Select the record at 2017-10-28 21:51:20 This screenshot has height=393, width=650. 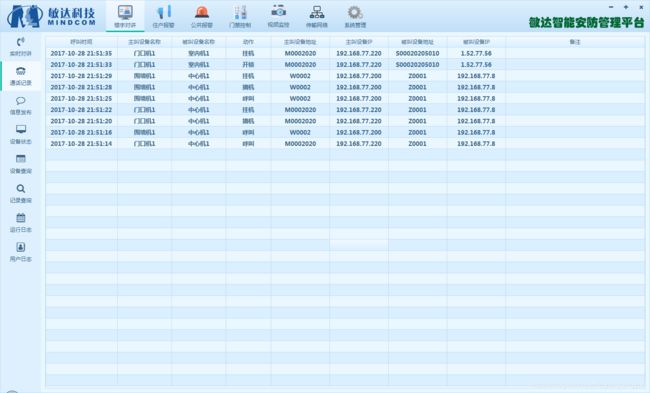click(x=345, y=121)
